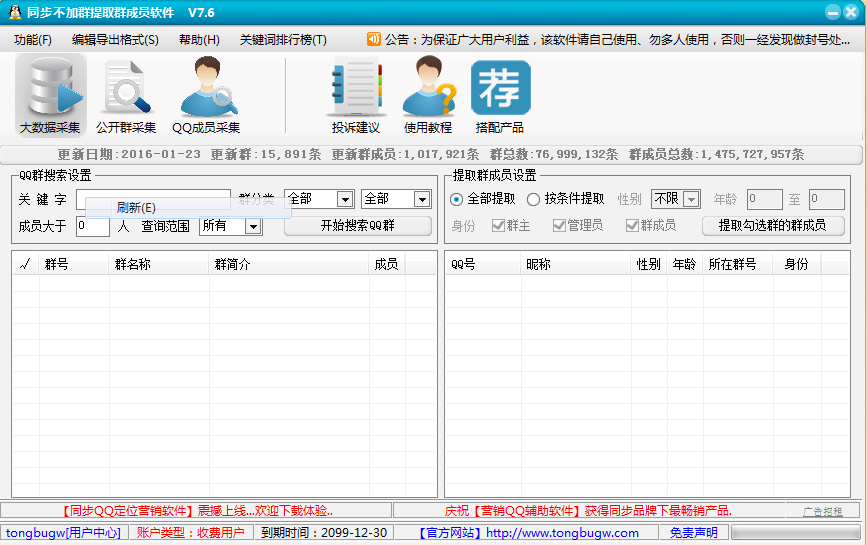The image size is (867, 545).
Task: Click the speaker announcement icon
Action: [x=374, y=39]
